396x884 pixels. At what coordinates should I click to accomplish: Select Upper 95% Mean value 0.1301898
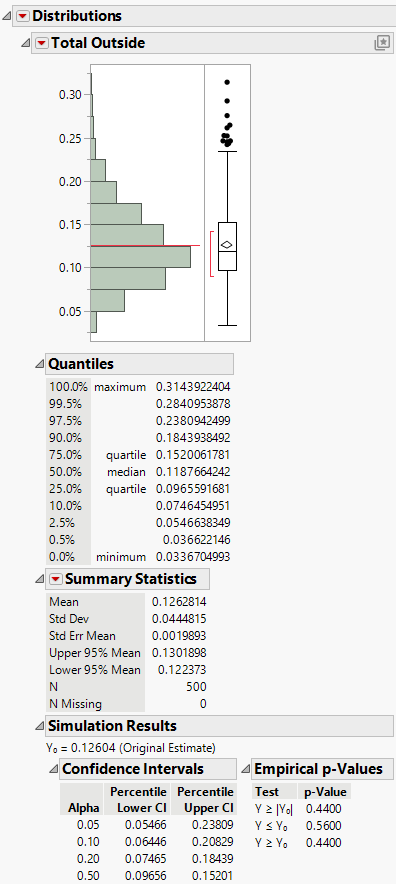click(x=179, y=653)
